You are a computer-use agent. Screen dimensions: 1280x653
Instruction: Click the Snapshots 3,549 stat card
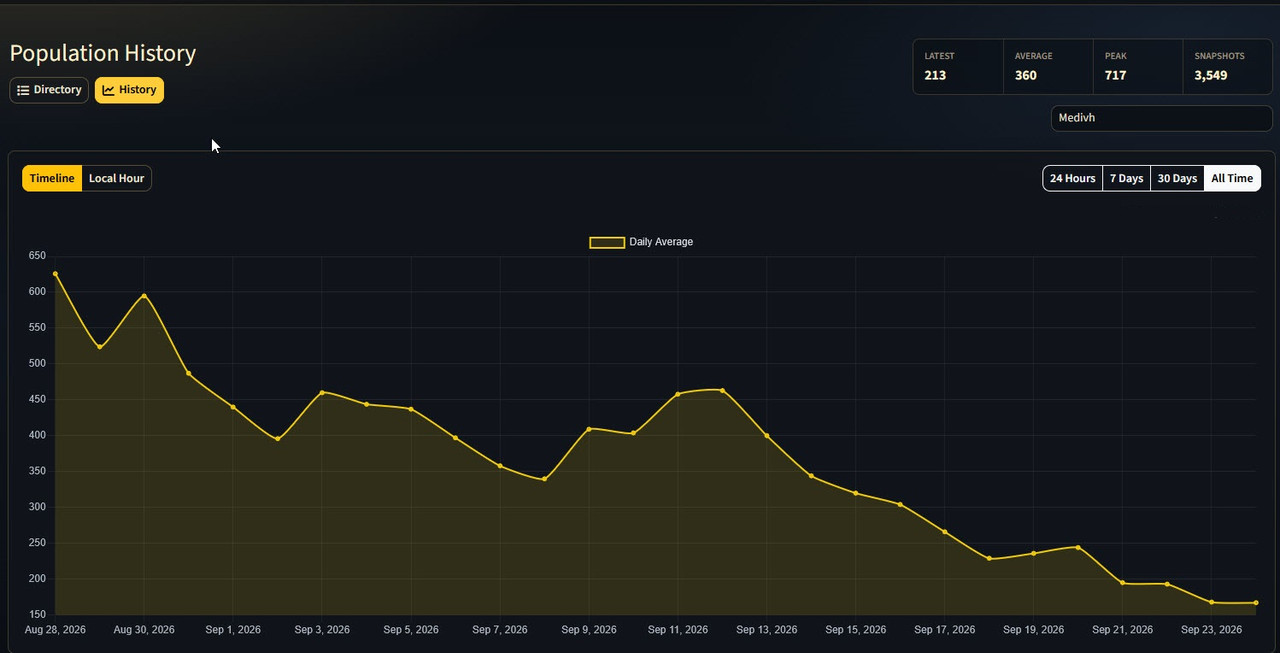1227,67
